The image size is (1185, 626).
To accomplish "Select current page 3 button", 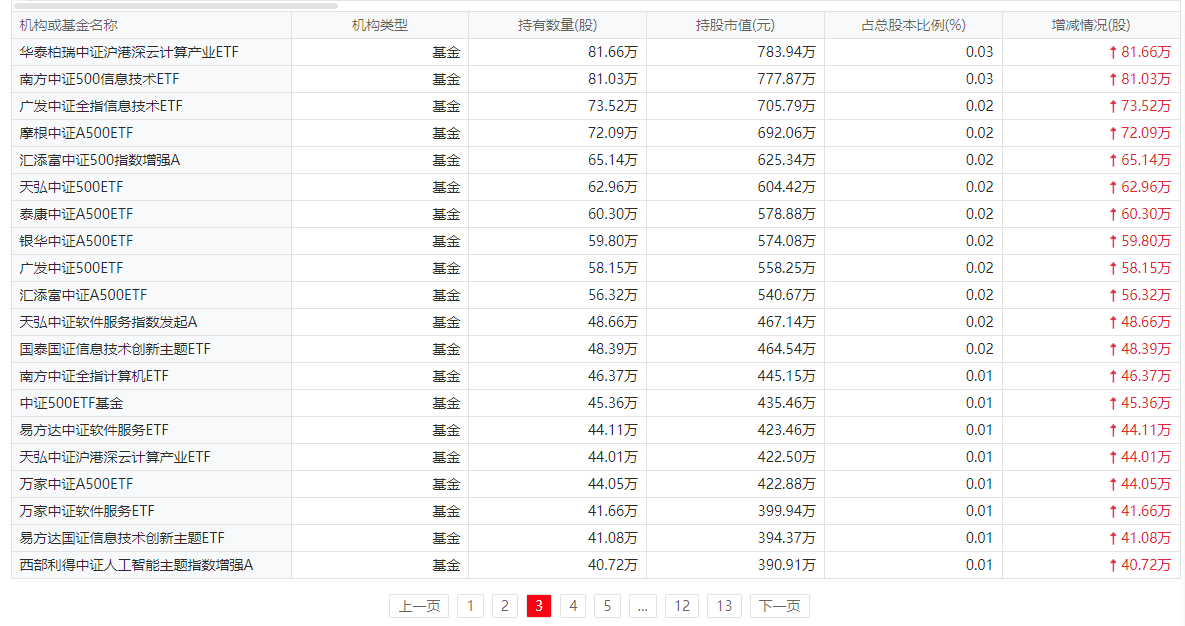I will click(539, 606).
